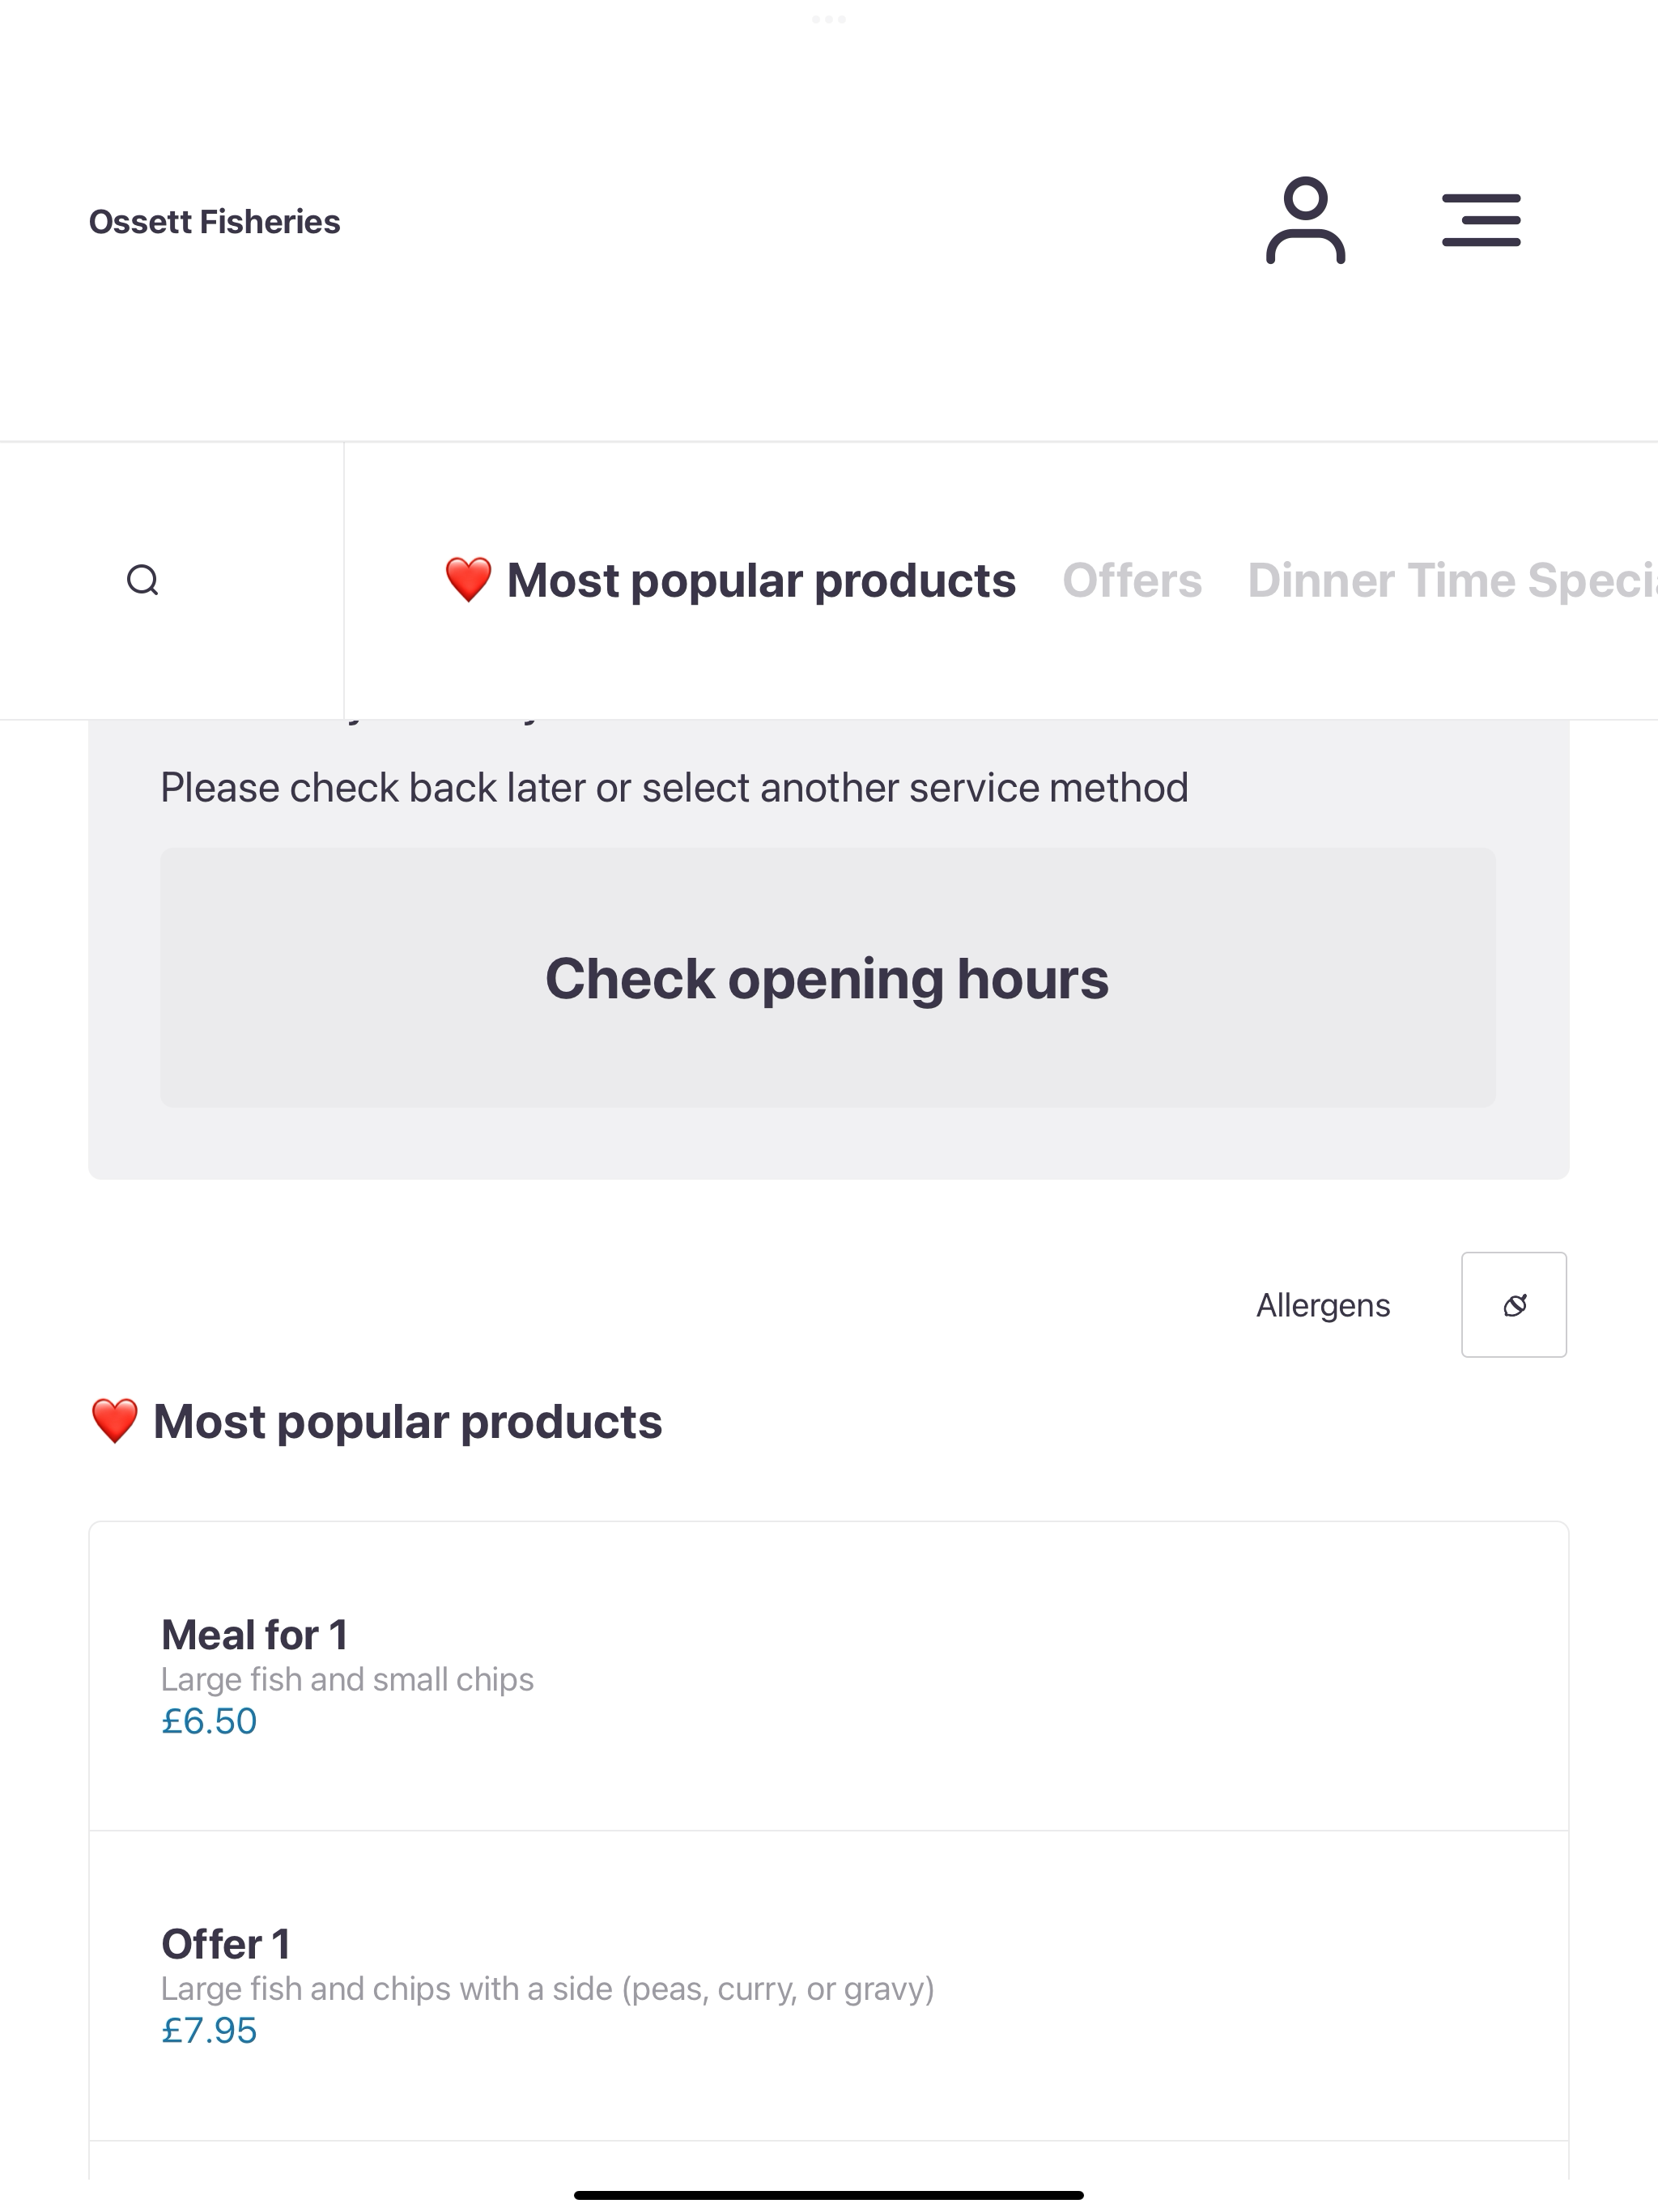Open the Ossett Fisheries home link

(214, 221)
